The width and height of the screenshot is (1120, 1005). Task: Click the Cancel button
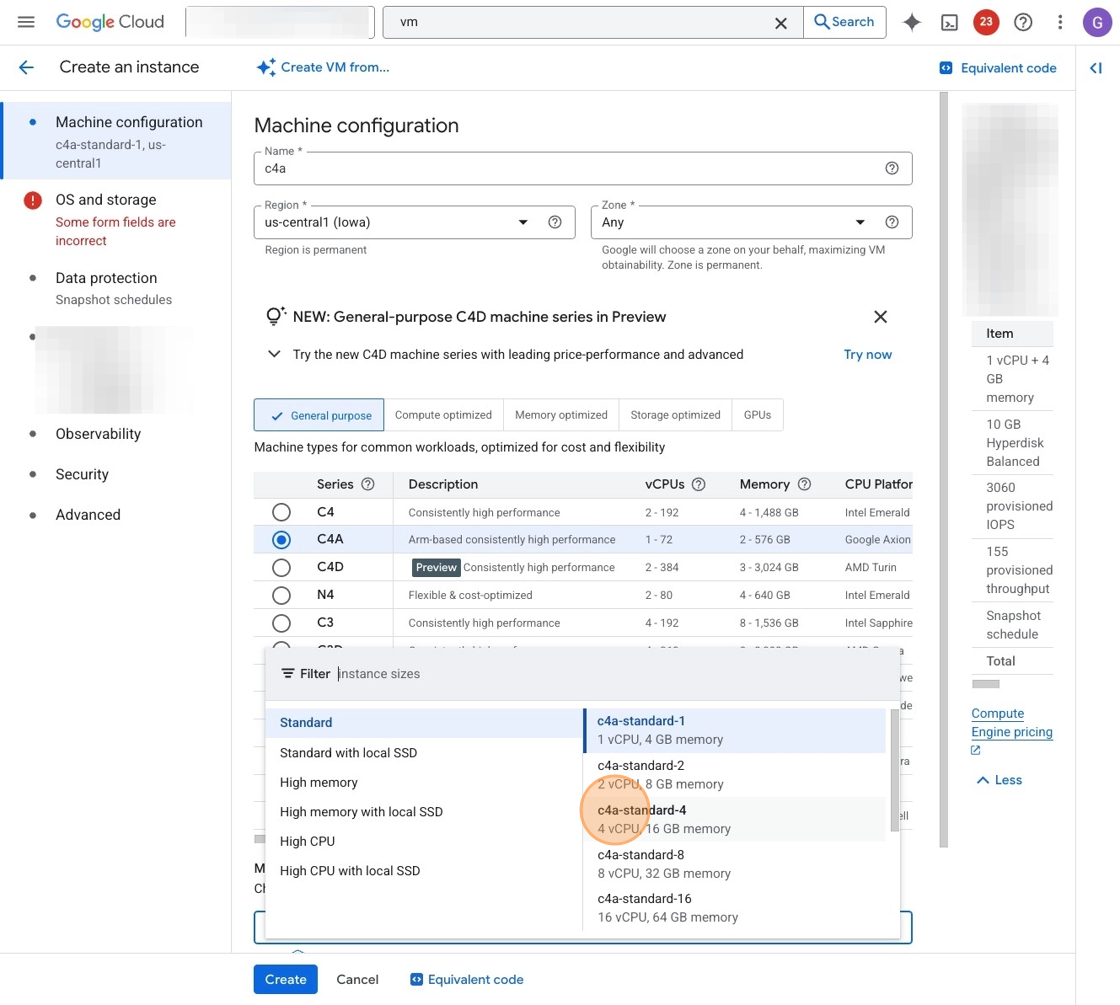(357, 979)
